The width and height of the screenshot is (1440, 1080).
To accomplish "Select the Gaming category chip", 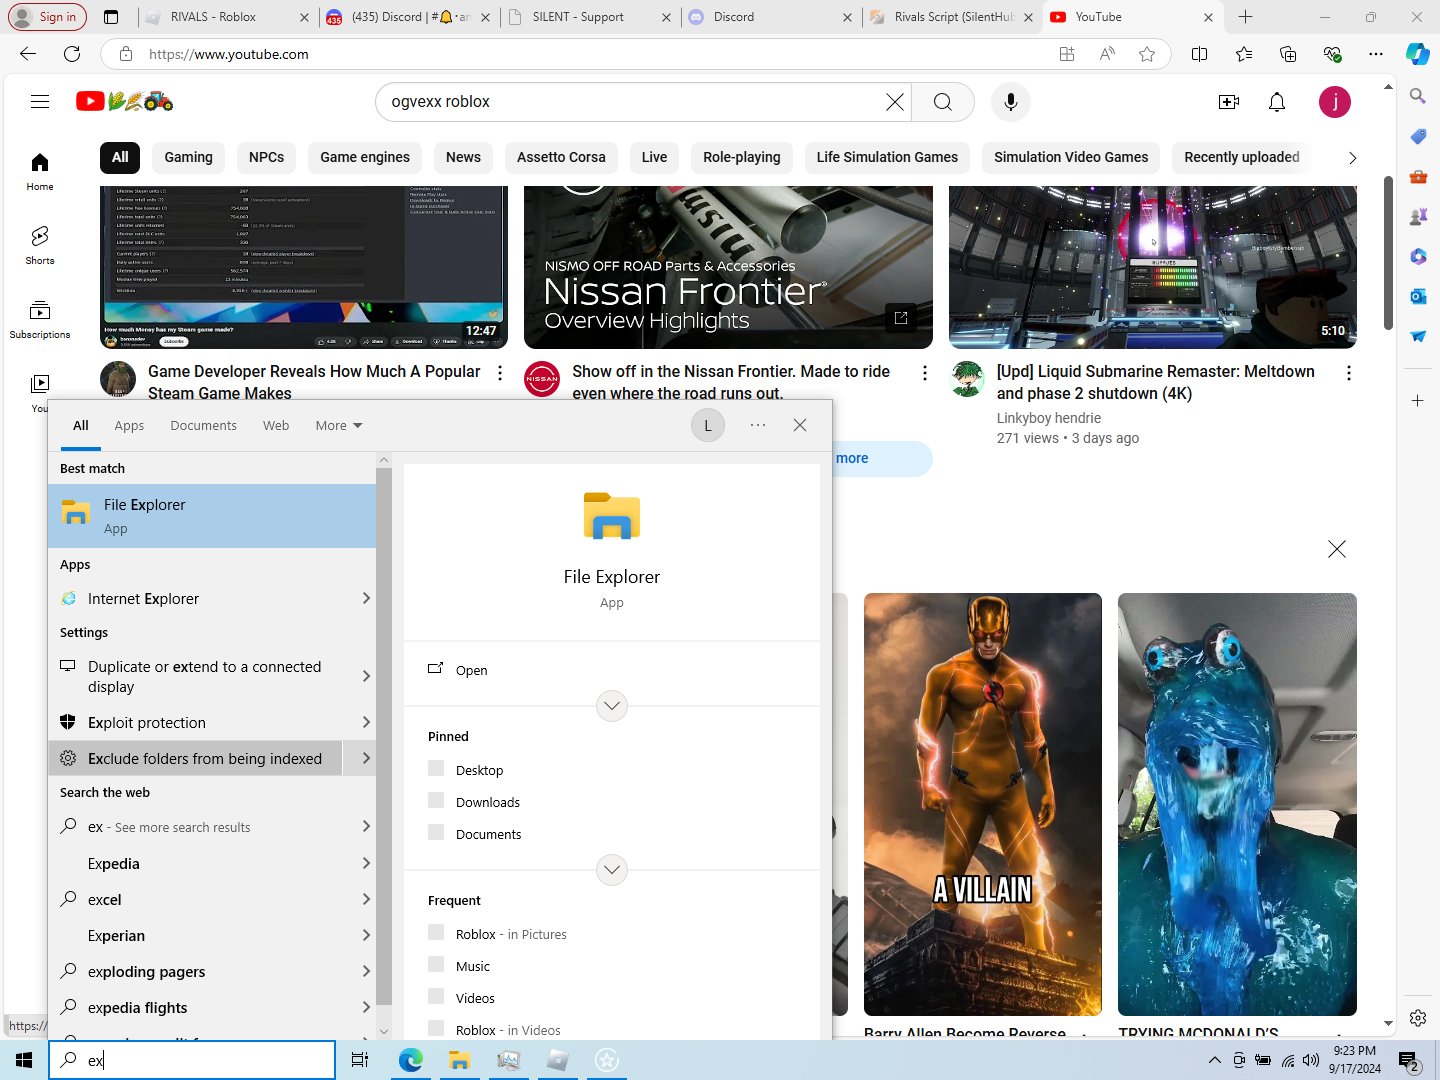I will [x=188, y=157].
